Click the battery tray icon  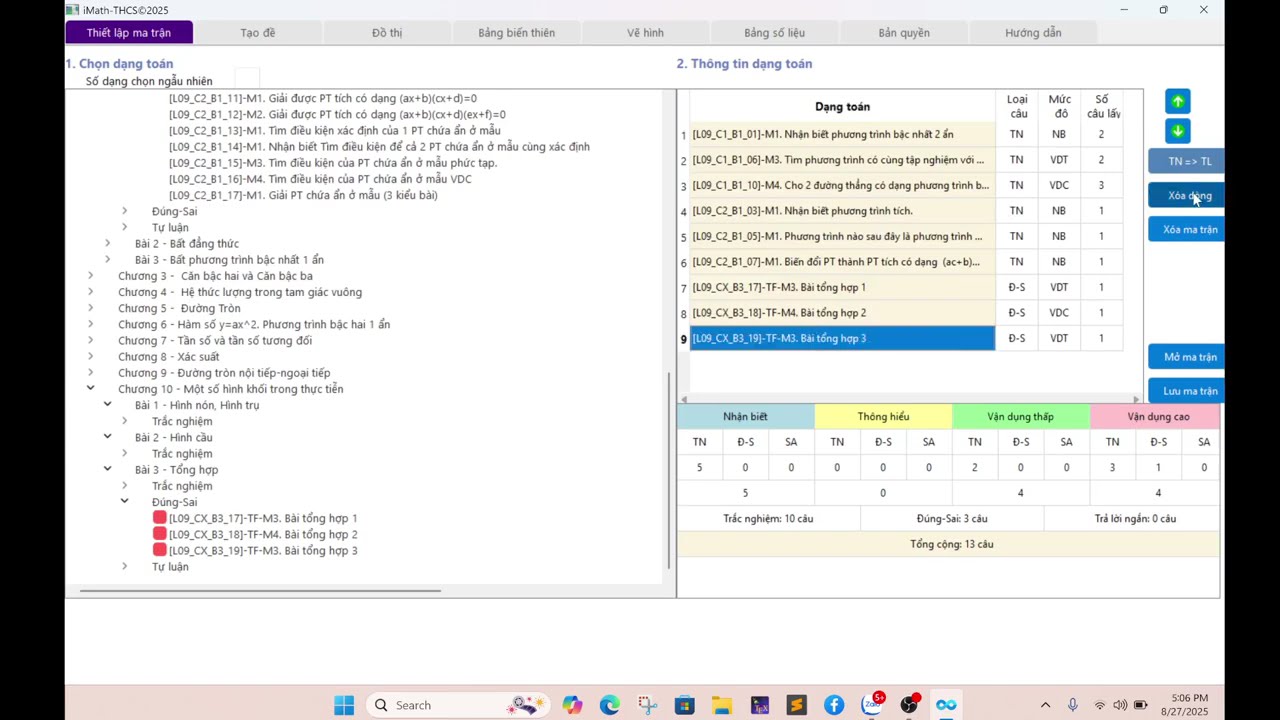coord(1140,705)
